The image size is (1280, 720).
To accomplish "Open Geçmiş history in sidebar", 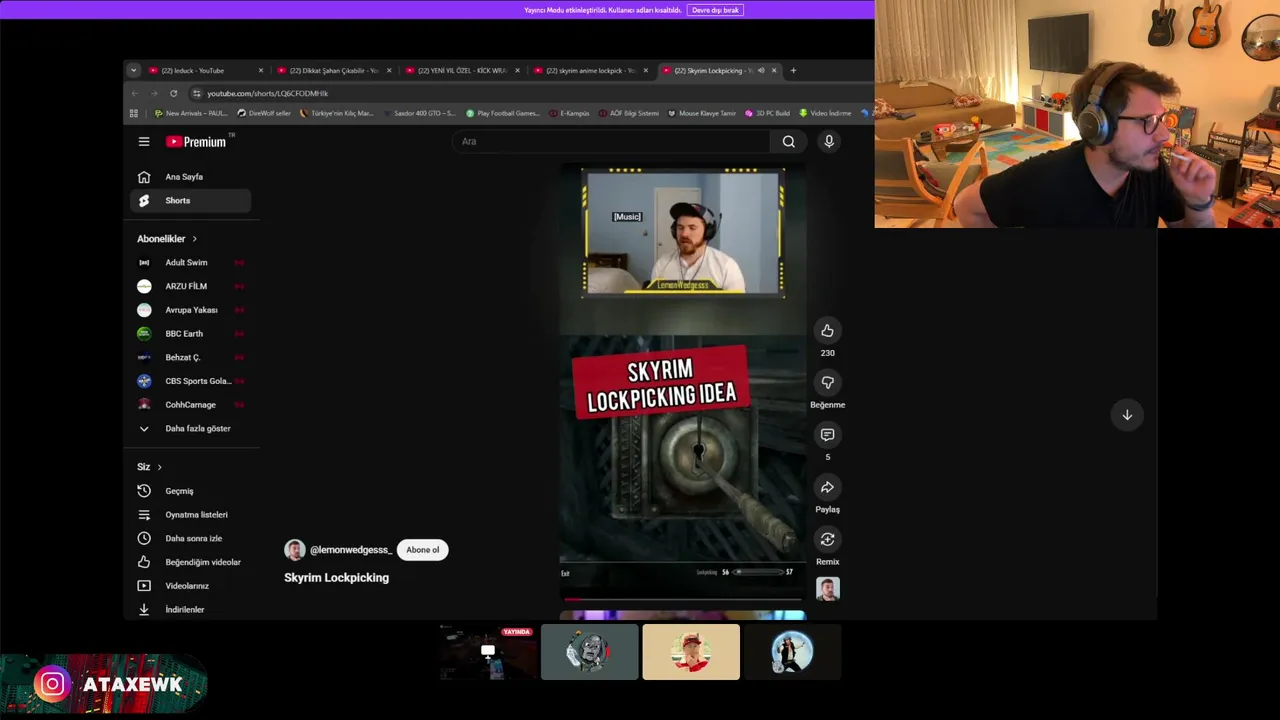I will click(x=190, y=491).
